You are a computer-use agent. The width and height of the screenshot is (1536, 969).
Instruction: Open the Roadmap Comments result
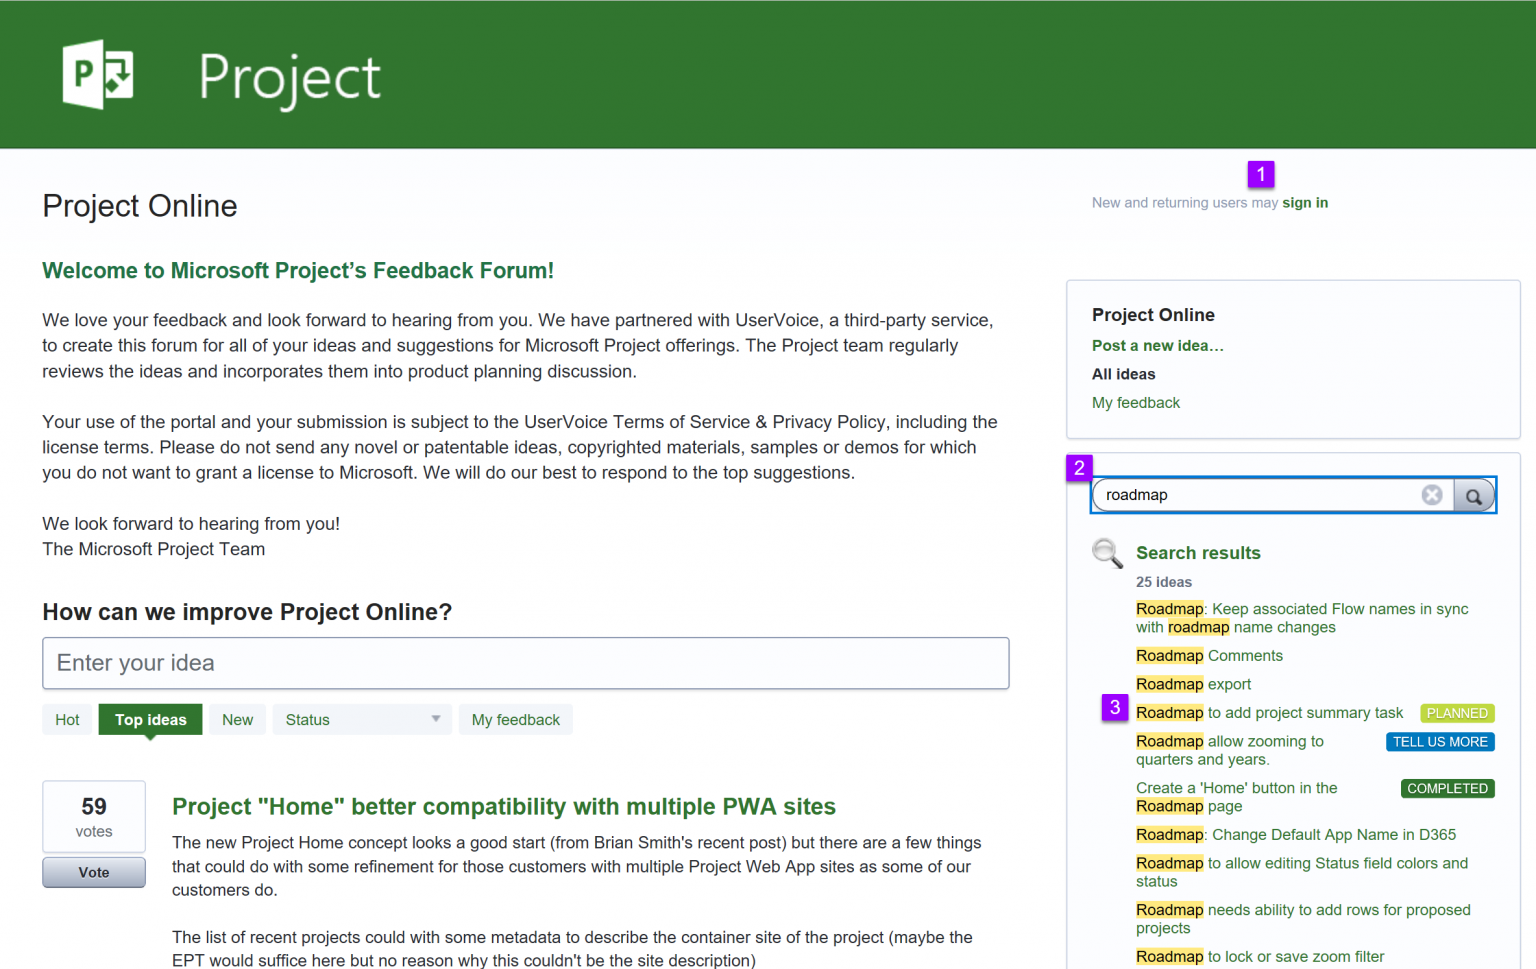1209,655
